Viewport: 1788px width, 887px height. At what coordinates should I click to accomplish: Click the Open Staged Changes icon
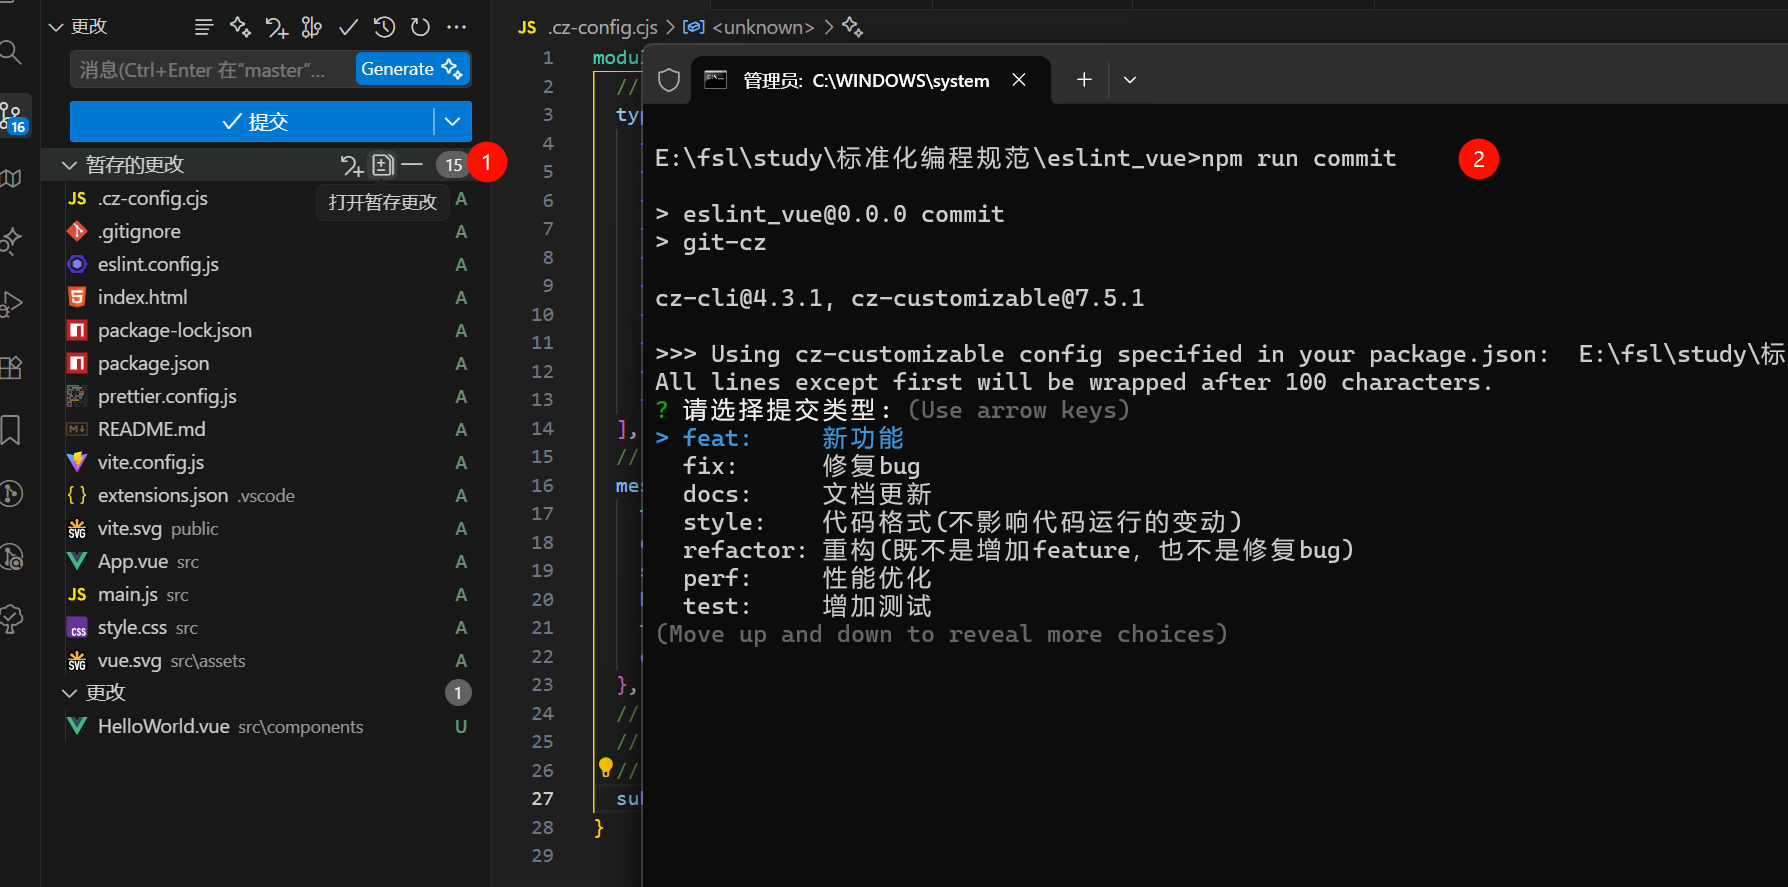click(x=383, y=164)
